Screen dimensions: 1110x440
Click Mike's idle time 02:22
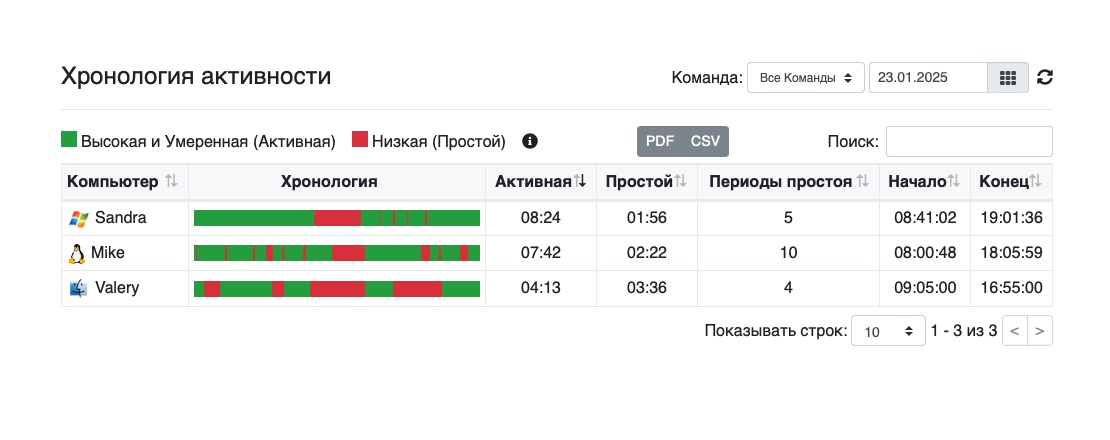[647, 253]
